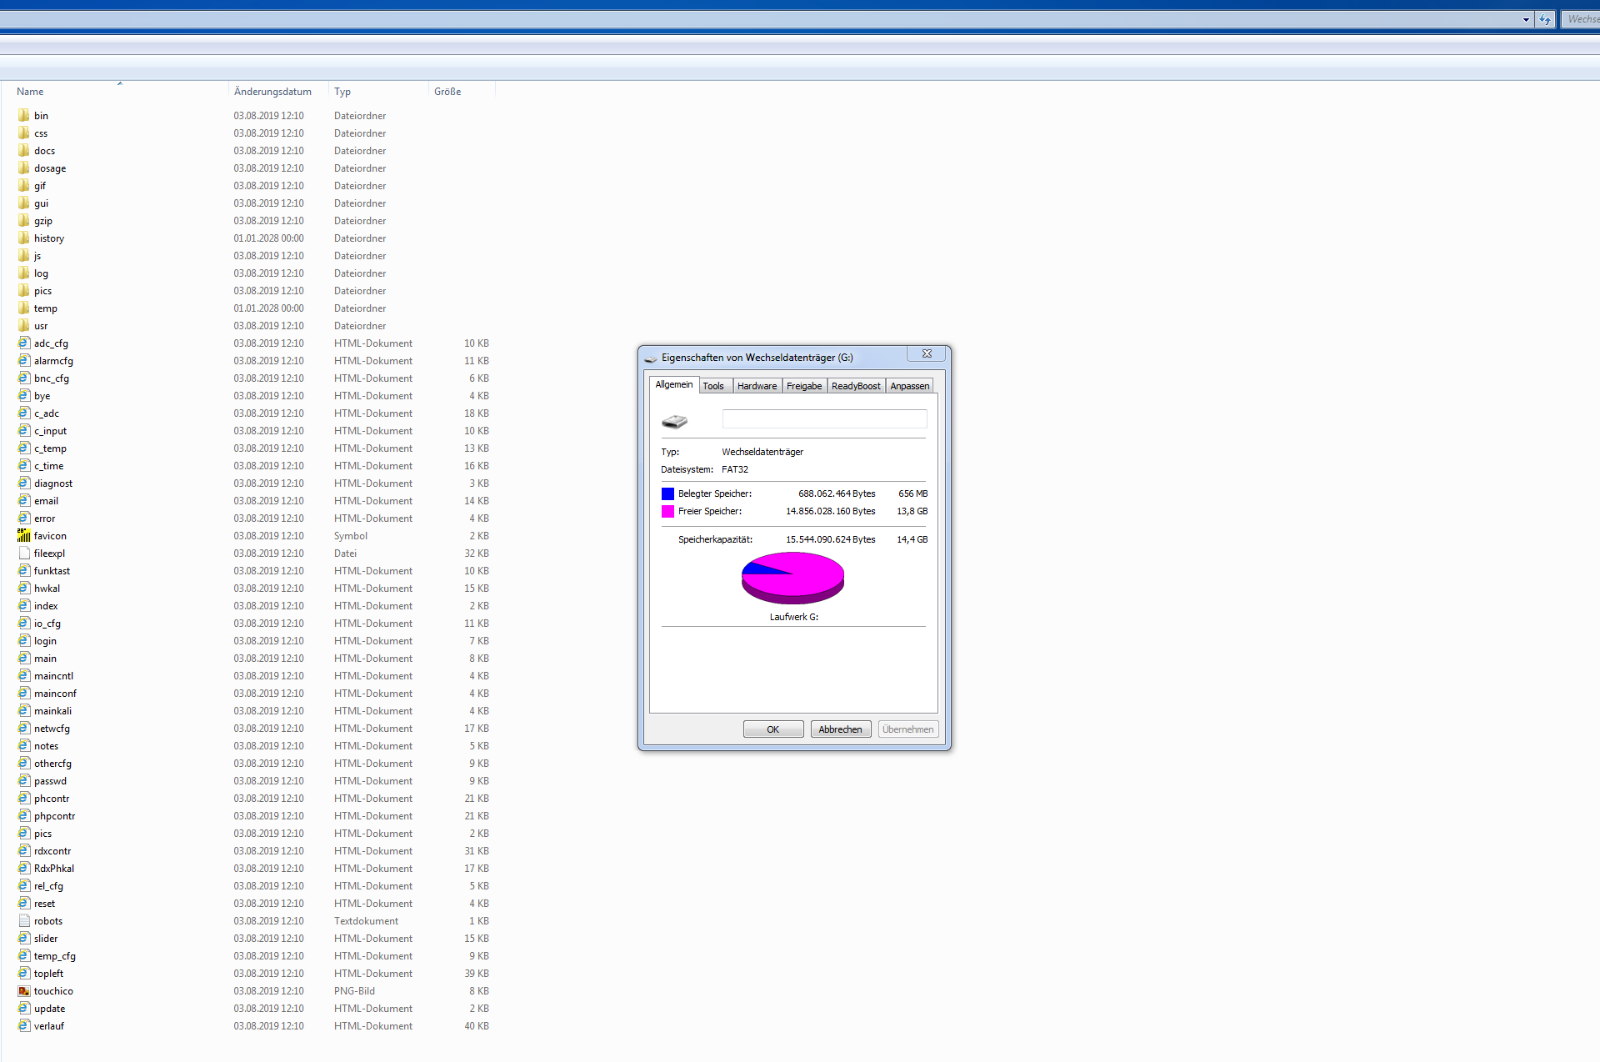This screenshot has width=1600, height=1062.
Task: Switch to the Tools tab
Action: (x=713, y=386)
